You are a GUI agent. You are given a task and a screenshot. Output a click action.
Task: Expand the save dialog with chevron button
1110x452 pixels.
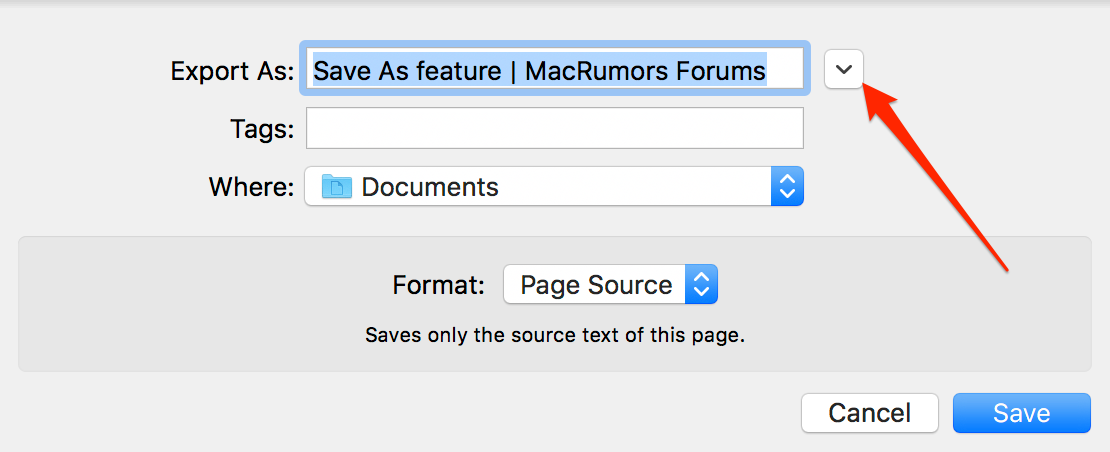pyautogui.click(x=844, y=69)
